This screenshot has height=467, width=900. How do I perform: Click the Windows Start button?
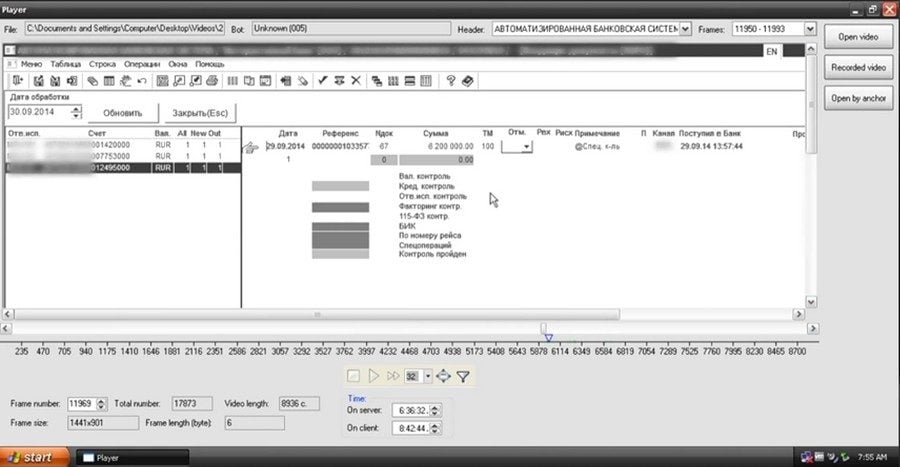[35, 457]
